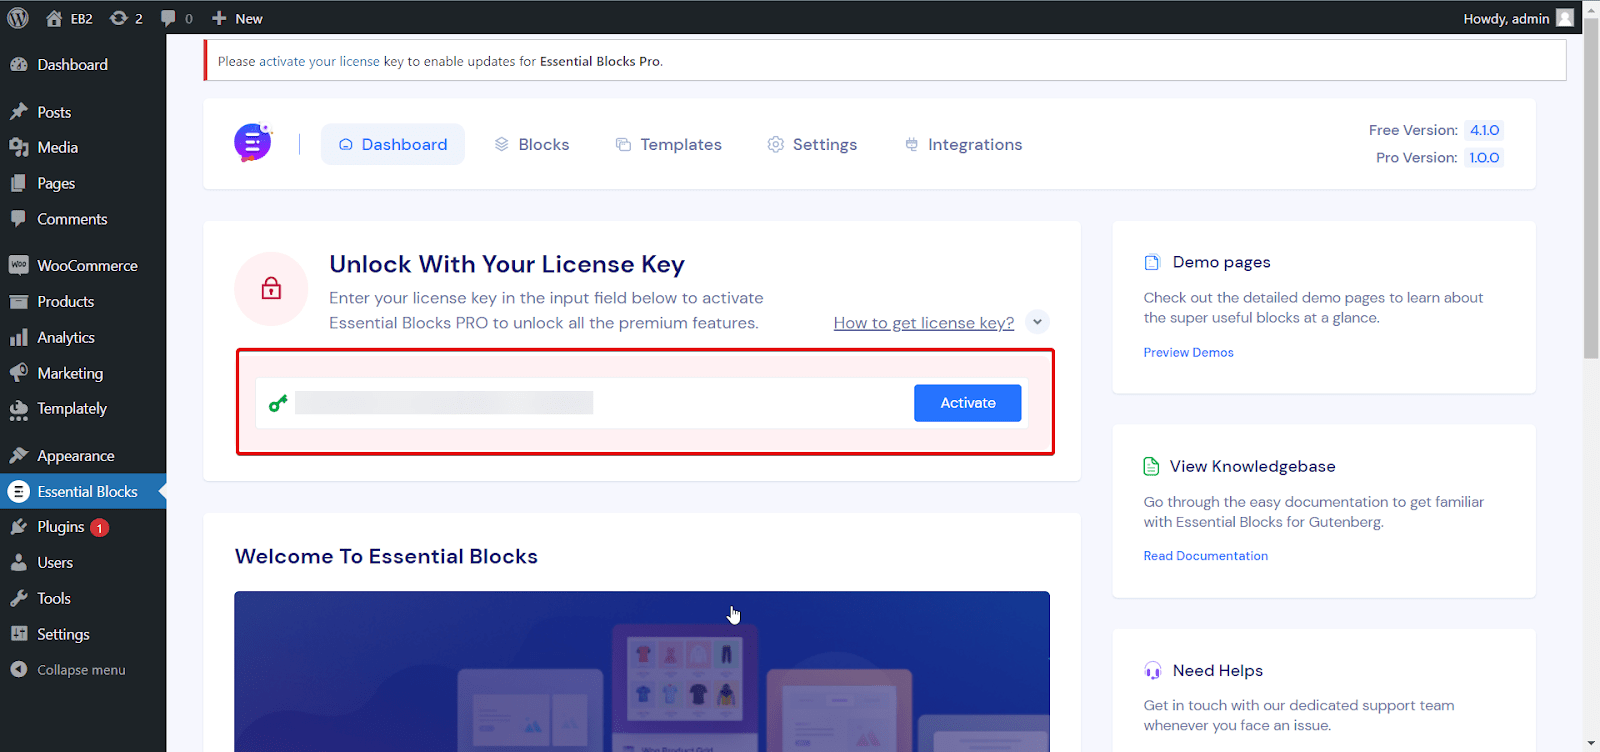Open Pages in the sidebar
Image resolution: width=1600 pixels, height=752 pixels.
pyautogui.click(x=82, y=184)
